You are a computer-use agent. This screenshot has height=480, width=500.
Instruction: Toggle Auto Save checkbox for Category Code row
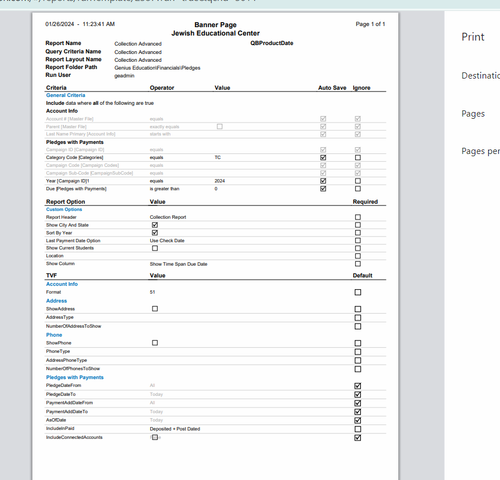pyautogui.click(x=323, y=157)
